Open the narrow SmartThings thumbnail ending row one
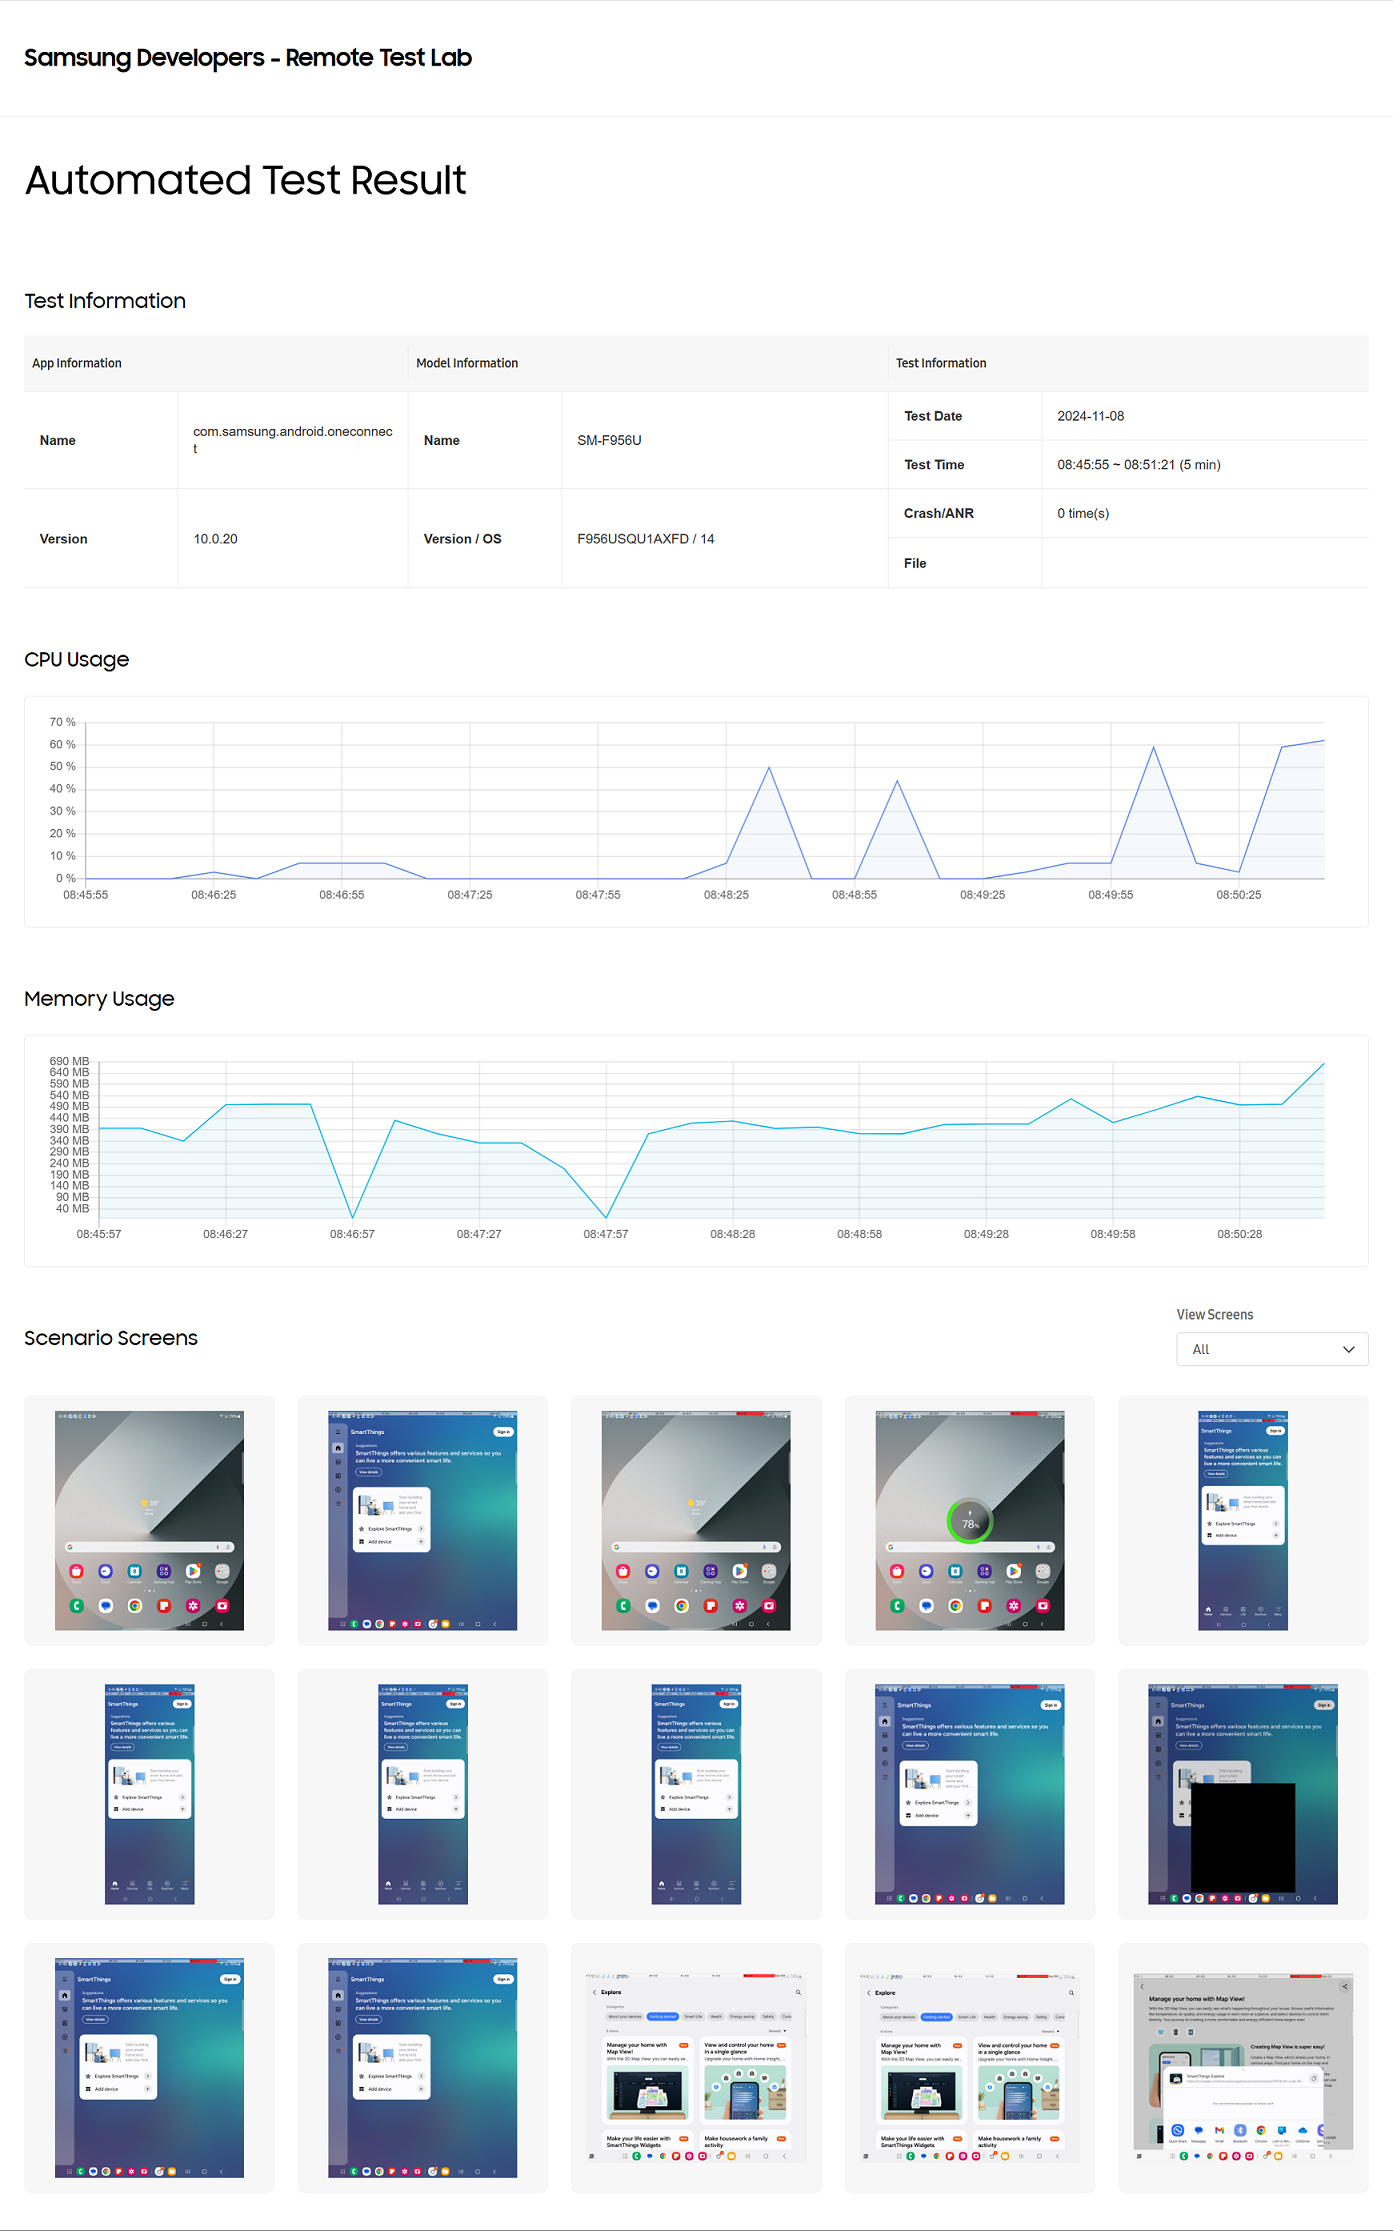 tap(1242, 1520)
